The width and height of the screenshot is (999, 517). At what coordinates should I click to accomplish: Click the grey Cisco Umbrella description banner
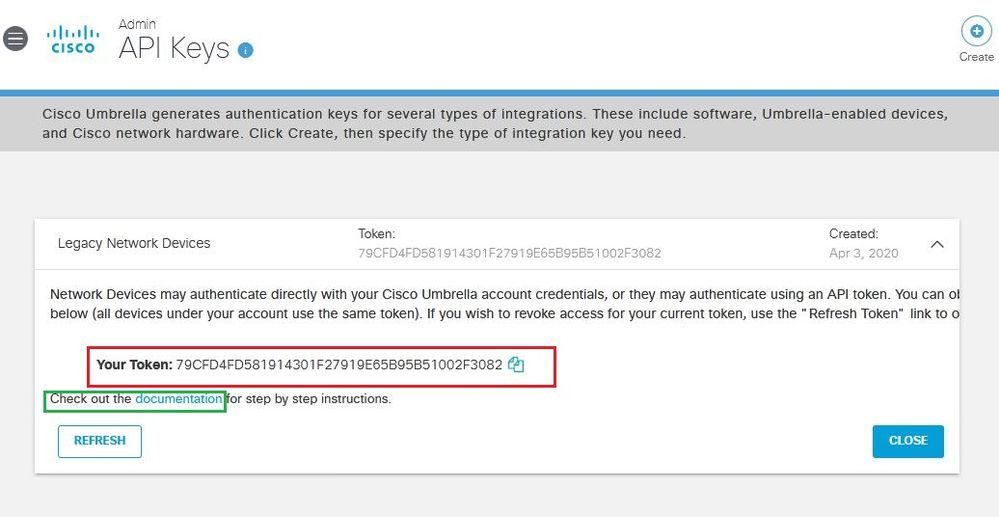tap(500, 124)
